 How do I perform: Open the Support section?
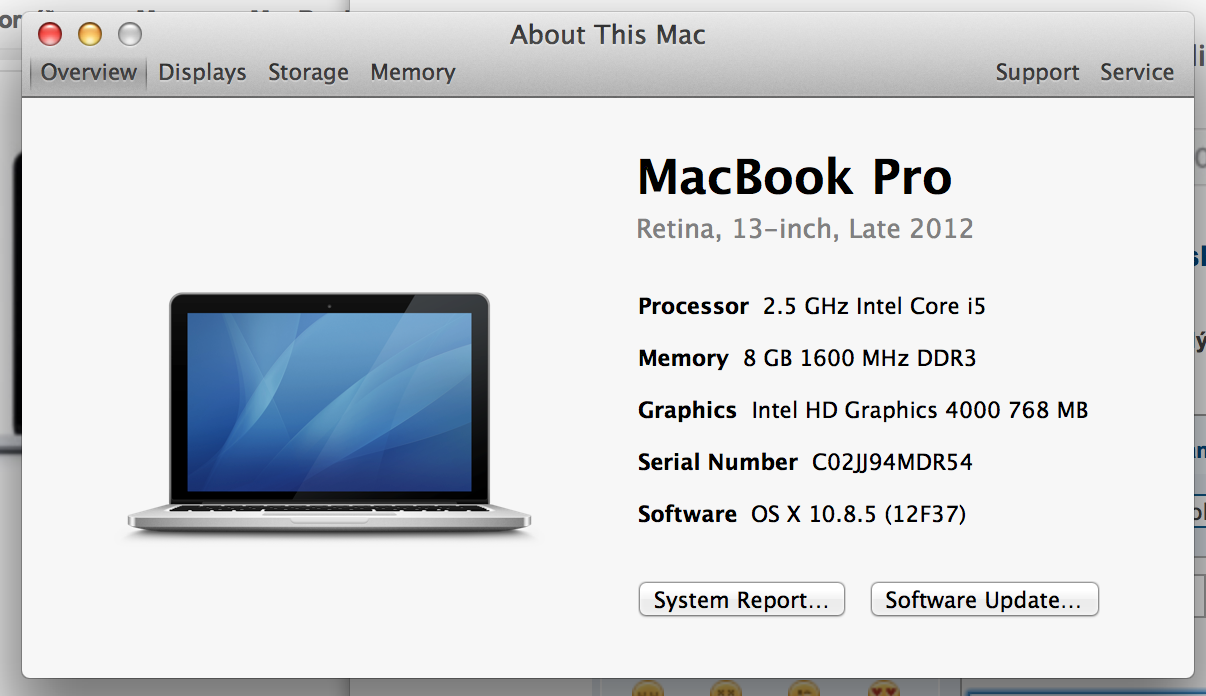click(1037, 72)
